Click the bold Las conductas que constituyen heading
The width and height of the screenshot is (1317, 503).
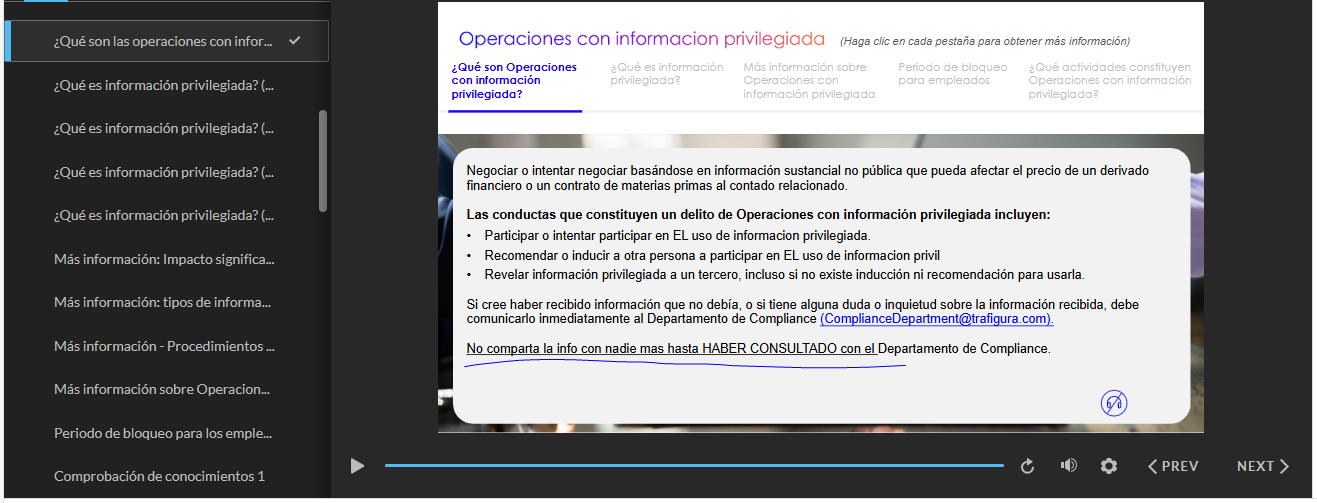758,214
